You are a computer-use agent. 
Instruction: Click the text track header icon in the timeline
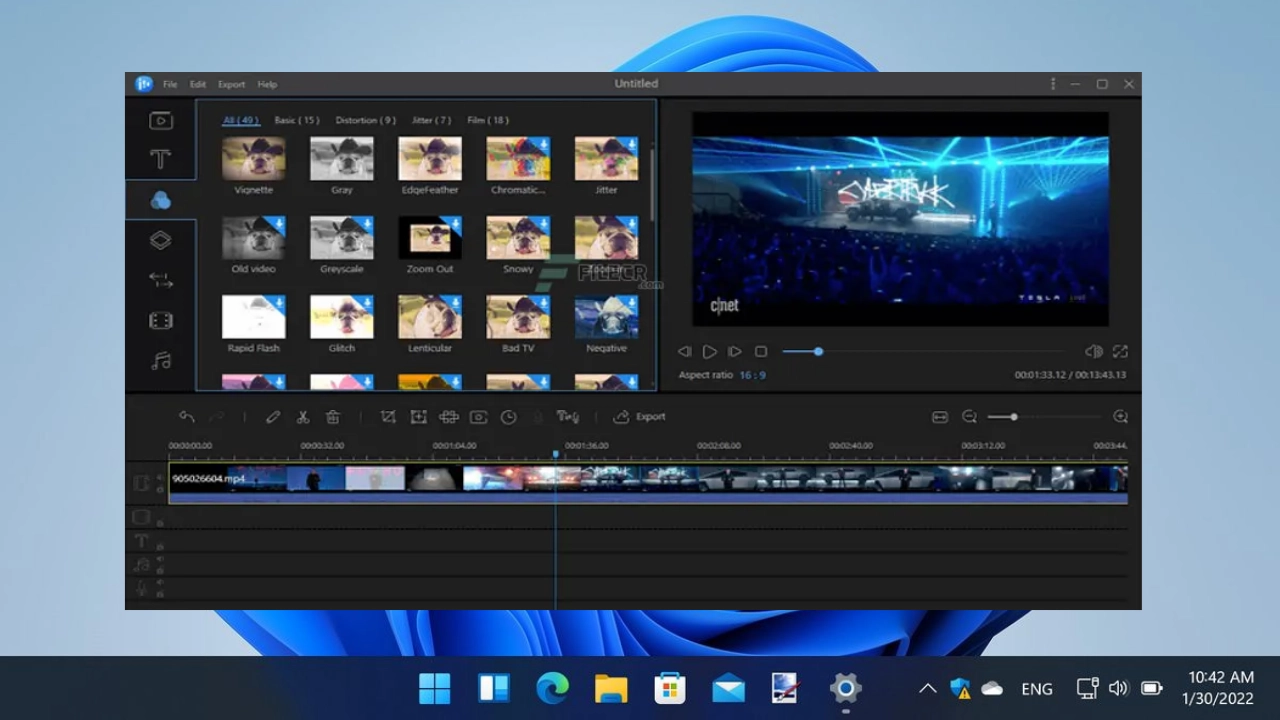pyautogui.click(x=141, y=541)
